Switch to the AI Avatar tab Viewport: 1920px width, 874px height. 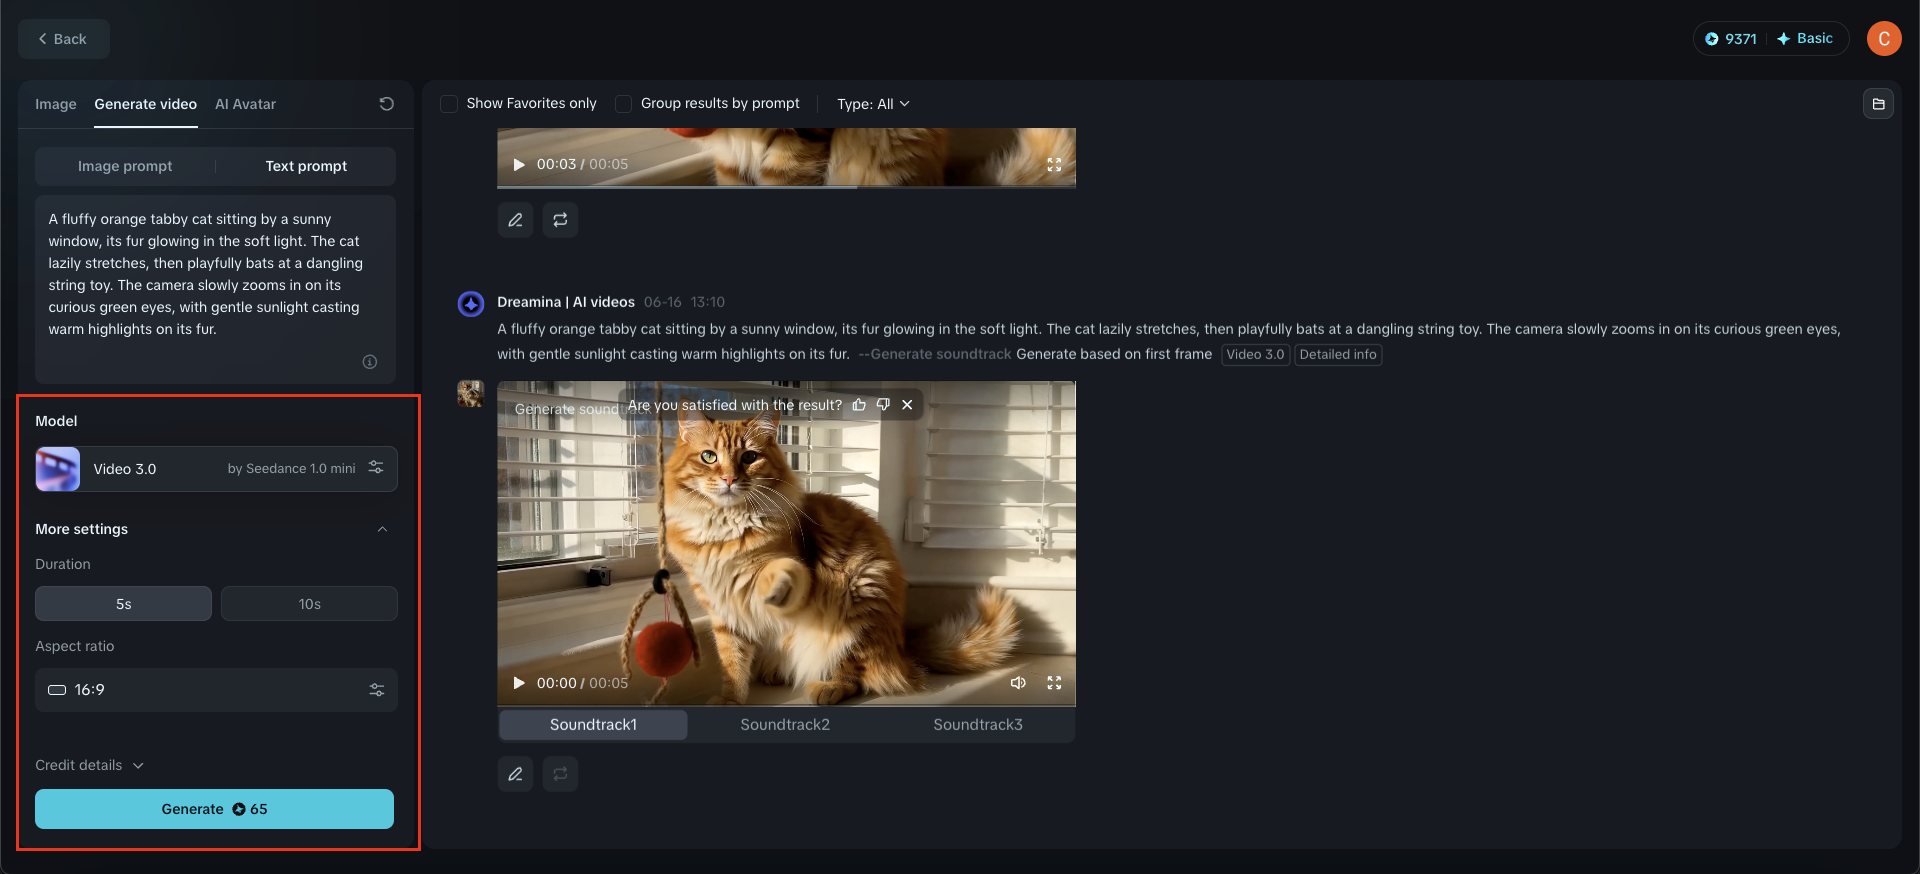pos(245,104)
